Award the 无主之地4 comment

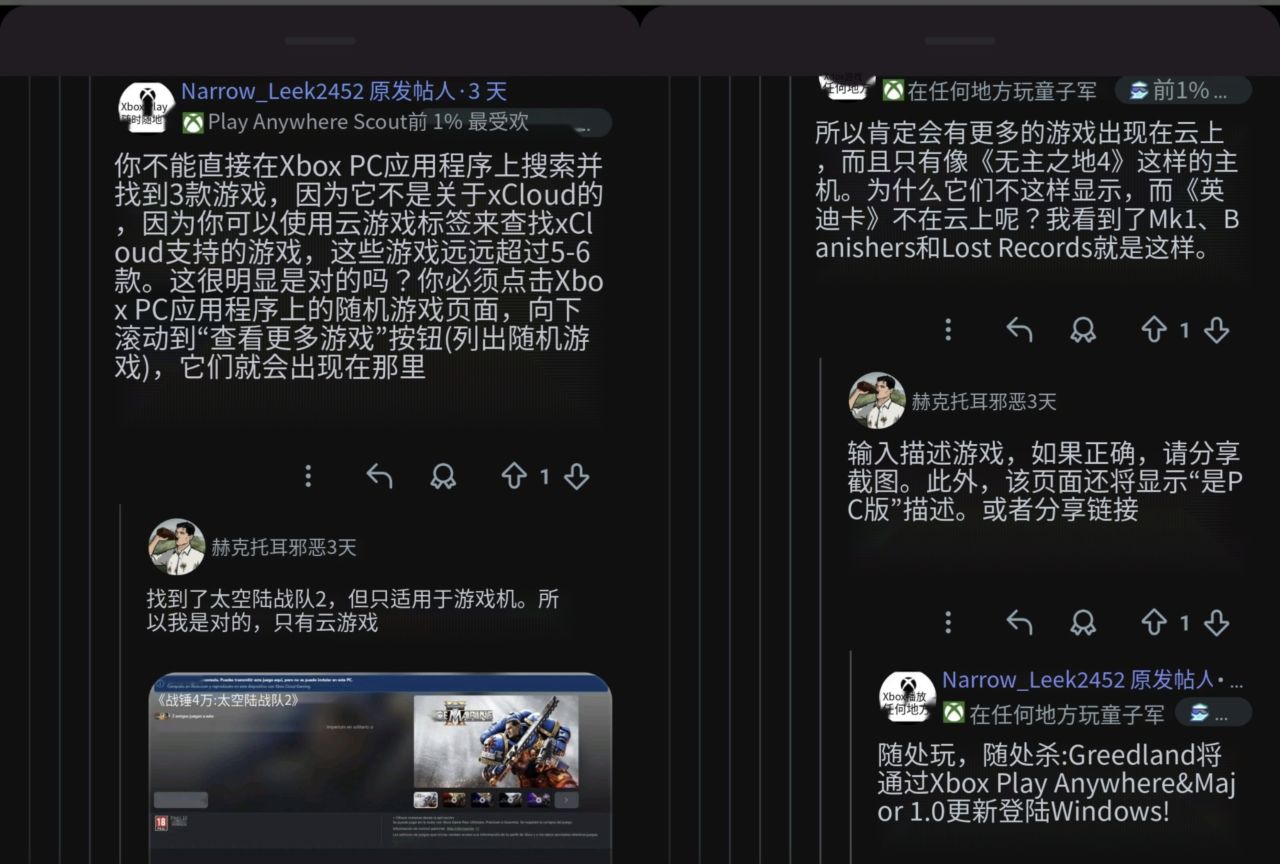pyautogui.click(x=1083, y=329)
